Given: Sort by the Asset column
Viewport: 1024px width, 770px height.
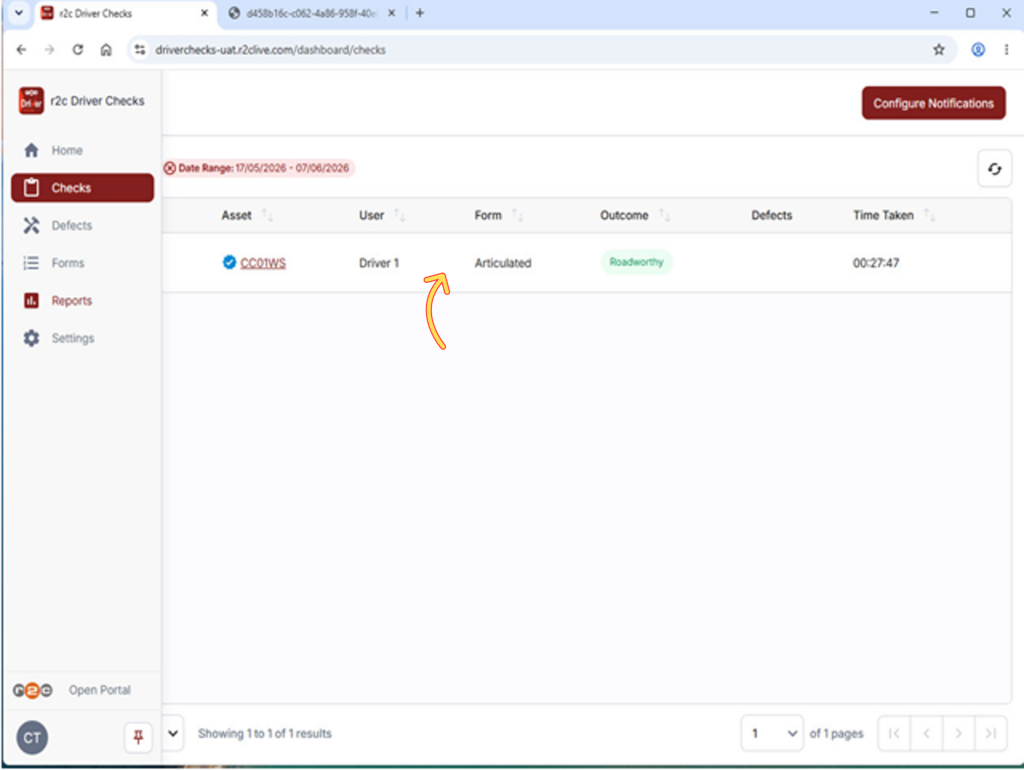Looking at the screenshot, I should click(x=268, y=216).
